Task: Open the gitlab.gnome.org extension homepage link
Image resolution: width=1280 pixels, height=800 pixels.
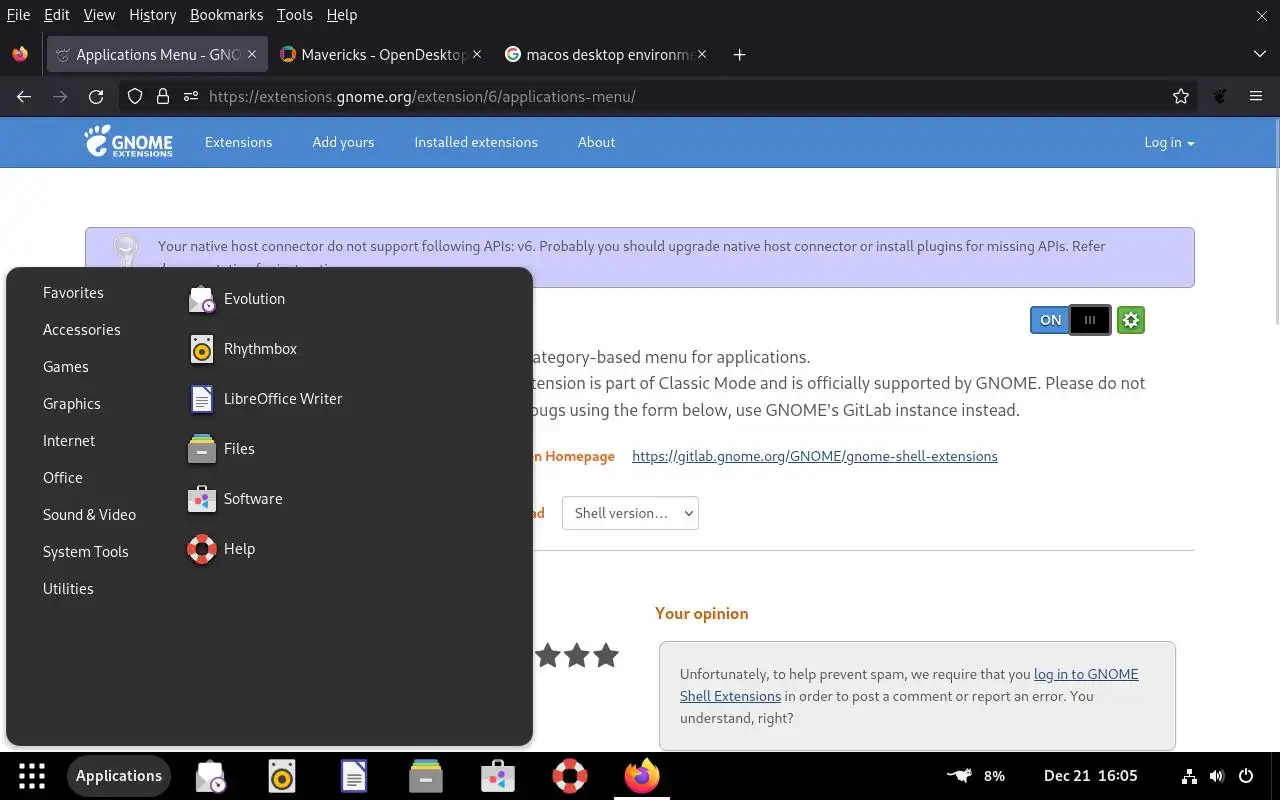Action: [815, 456]
